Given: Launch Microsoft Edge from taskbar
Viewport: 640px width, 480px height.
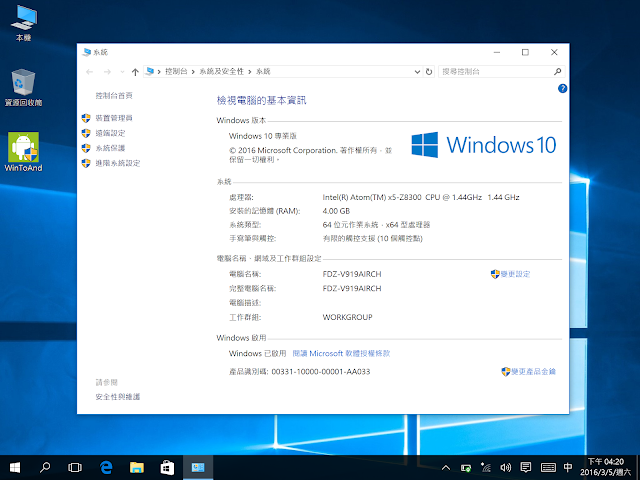Looking at the screenshot, I should click(106, 467).
